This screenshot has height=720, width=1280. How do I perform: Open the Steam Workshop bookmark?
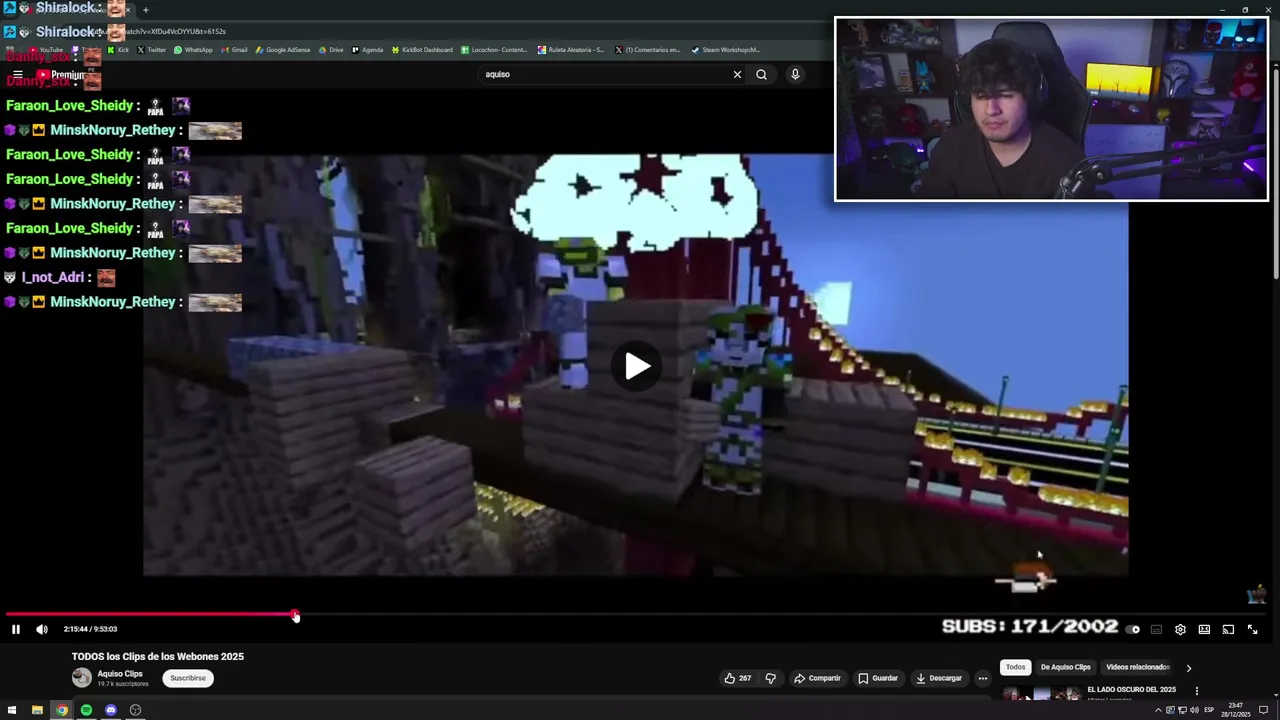(x=726, y=49)
